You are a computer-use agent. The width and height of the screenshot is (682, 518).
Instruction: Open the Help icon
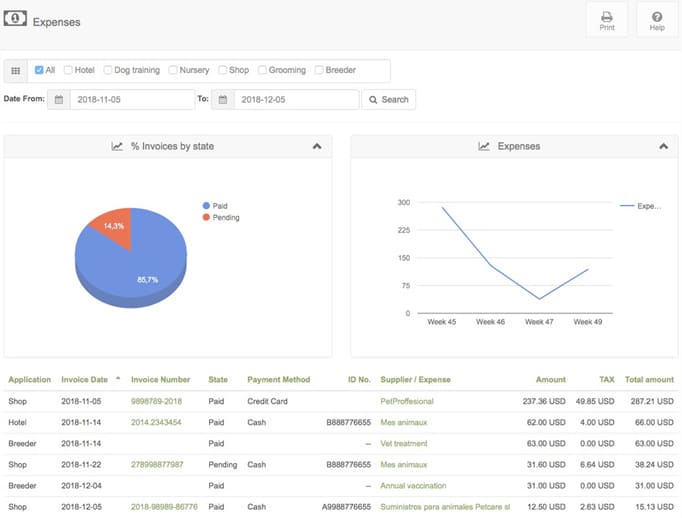tap(657, 17)
